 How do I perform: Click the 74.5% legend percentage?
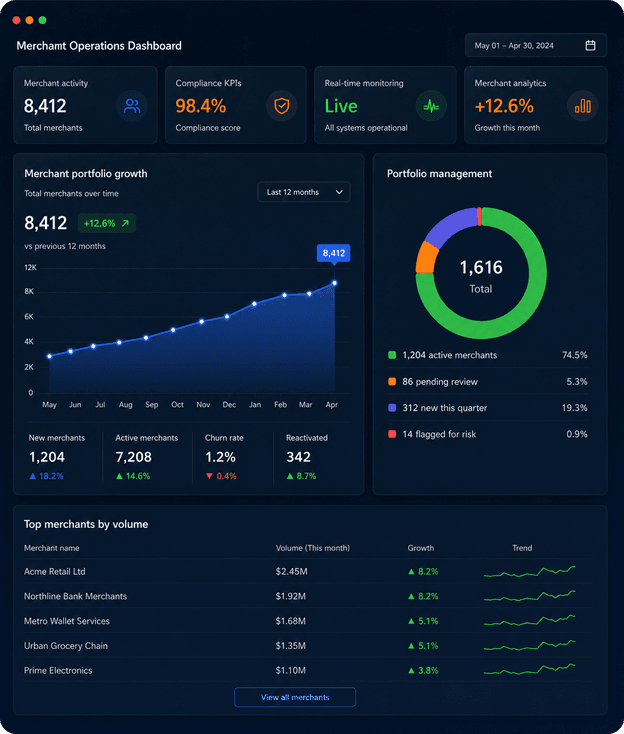pyautogui.click(x=574, y=355)
